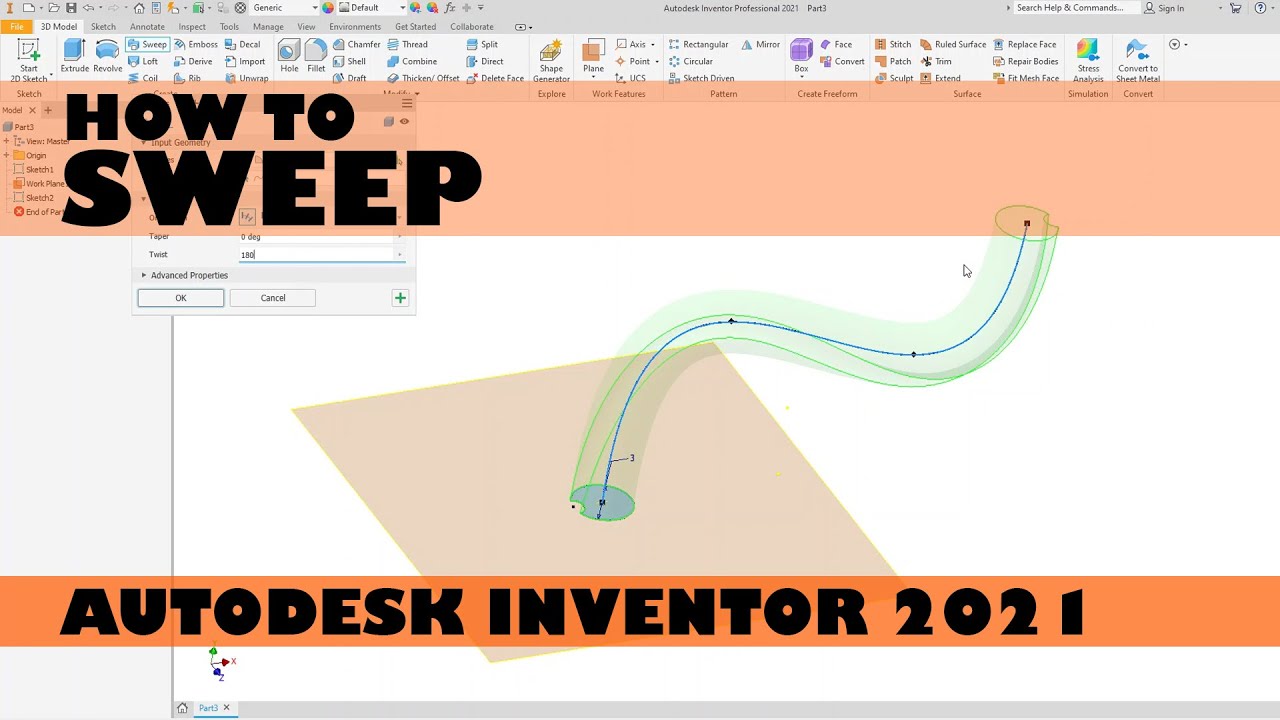1280x720 pixels.
Task: Choose Replace Face tool
Action: [x=1024, y=44]
